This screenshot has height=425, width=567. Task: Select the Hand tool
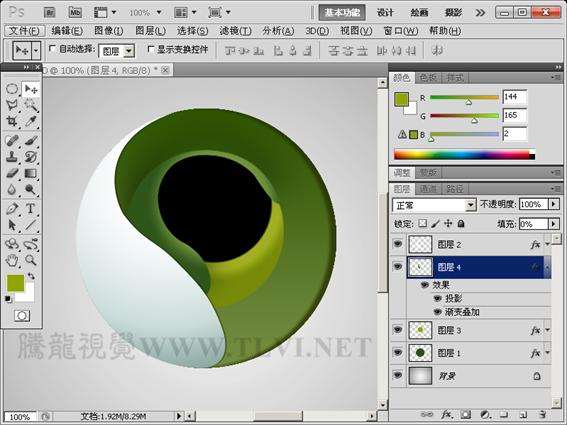12,260
